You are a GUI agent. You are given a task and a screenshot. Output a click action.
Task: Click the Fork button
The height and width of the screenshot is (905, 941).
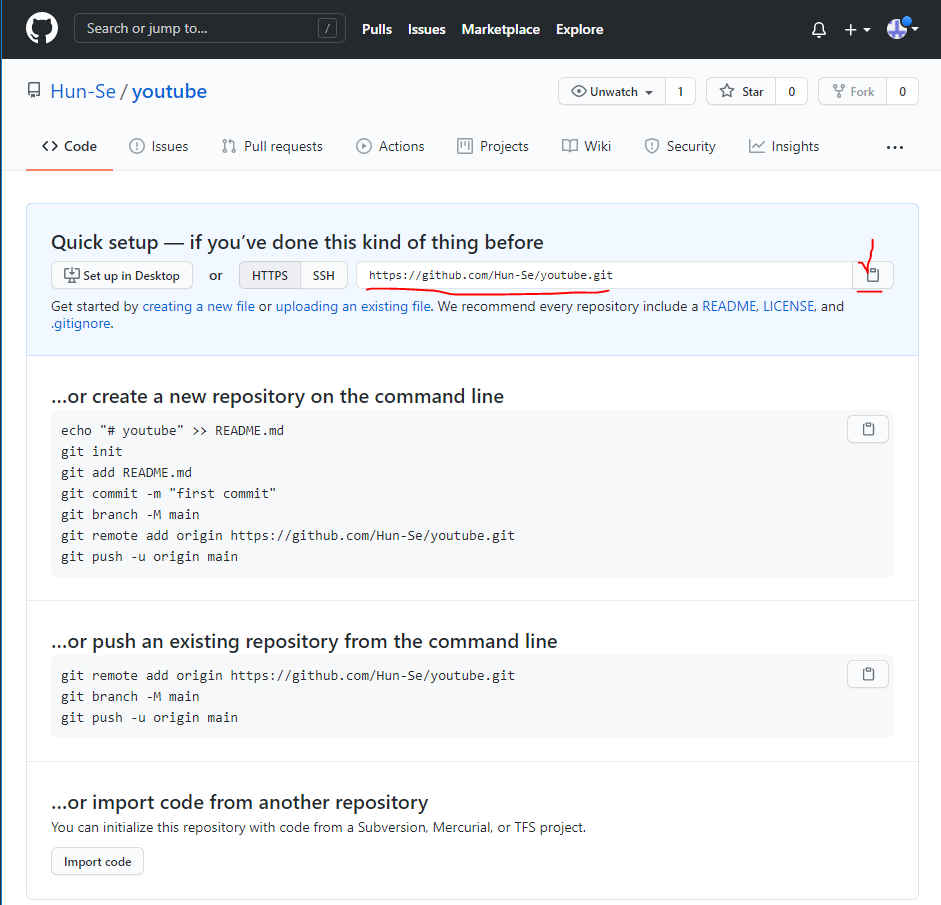pos(853,91)
